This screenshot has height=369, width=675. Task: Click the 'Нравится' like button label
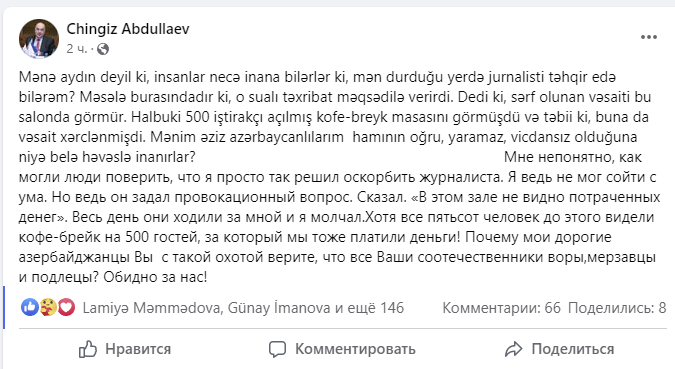(138, 349)
